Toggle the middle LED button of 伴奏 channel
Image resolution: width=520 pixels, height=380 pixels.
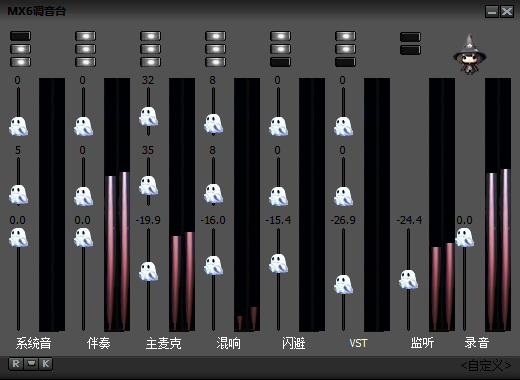click(85, 49)
